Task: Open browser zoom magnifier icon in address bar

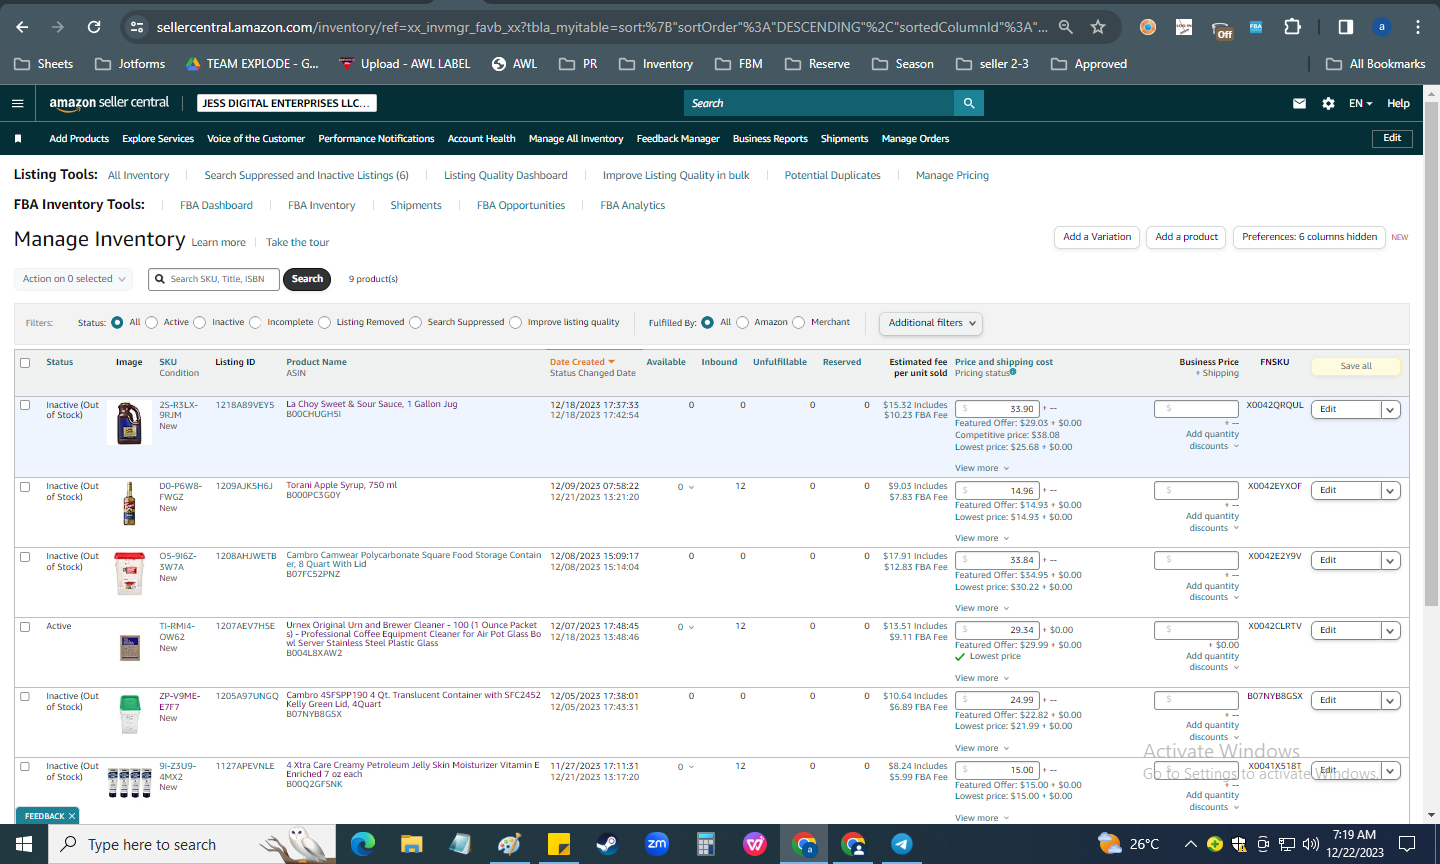Action: click(x=1067, y=27)
